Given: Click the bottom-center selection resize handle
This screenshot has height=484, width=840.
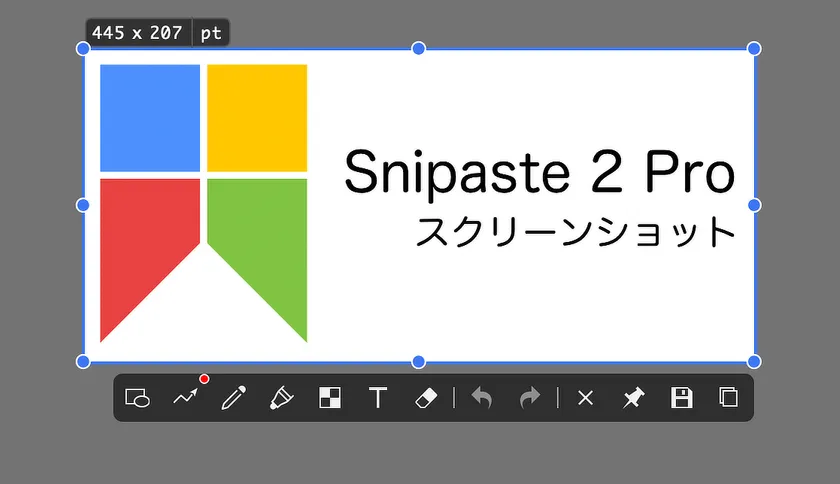Looking at the screenshot, I should click(419, 361).
